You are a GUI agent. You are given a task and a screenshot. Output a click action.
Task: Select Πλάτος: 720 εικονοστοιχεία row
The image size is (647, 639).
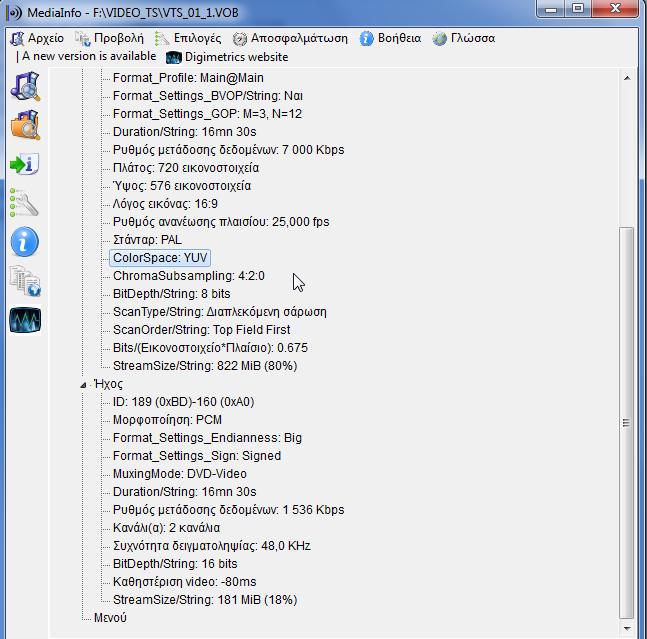(186, 168)
